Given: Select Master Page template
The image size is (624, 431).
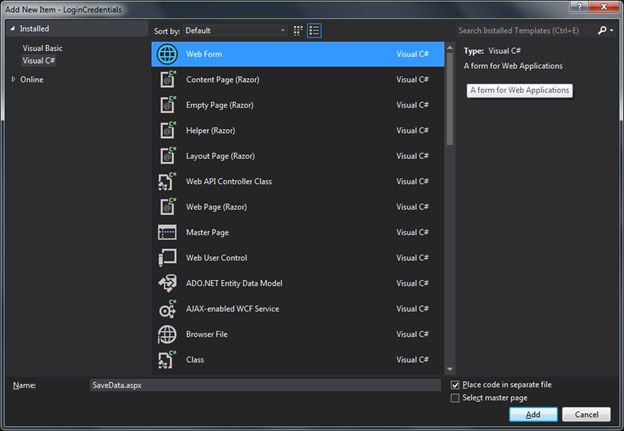Looking at the screenshot, I should 298,232.
